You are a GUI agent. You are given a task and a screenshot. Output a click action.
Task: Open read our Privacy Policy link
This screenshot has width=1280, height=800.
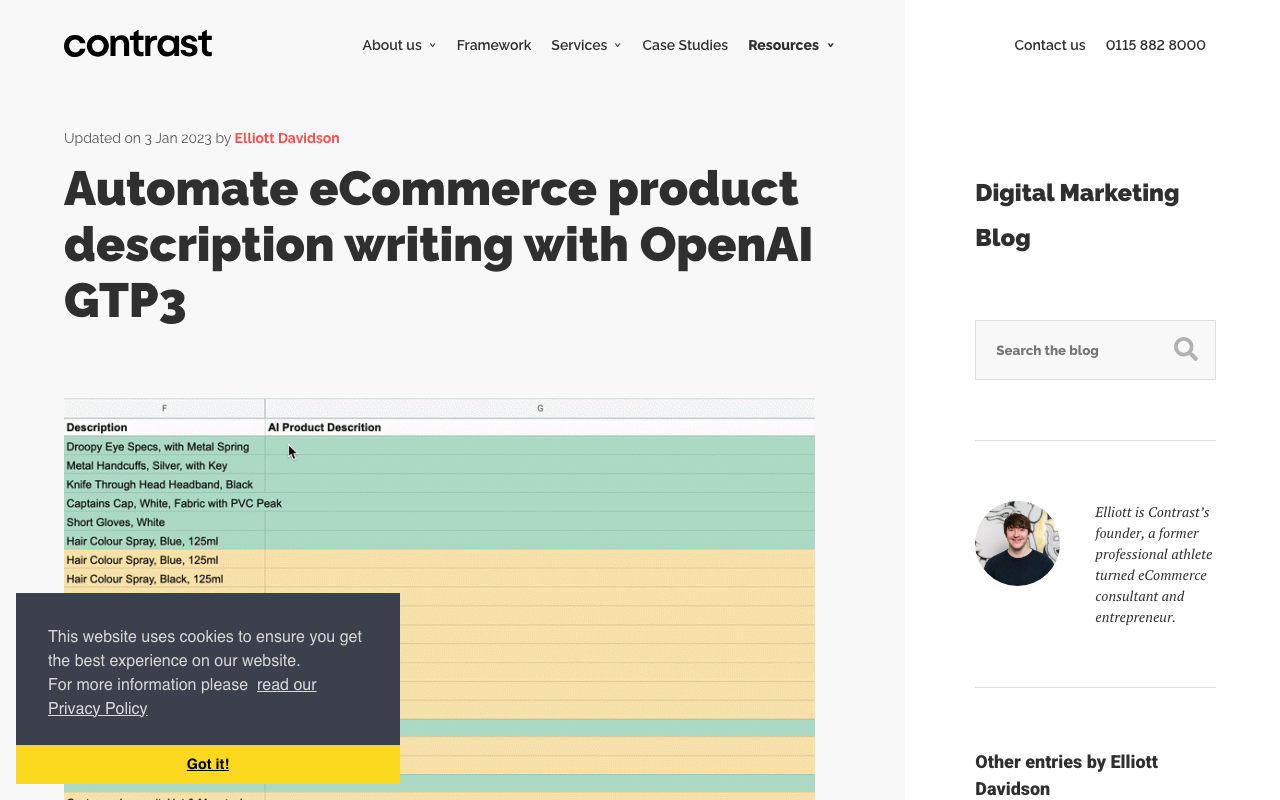click(182, 697)
